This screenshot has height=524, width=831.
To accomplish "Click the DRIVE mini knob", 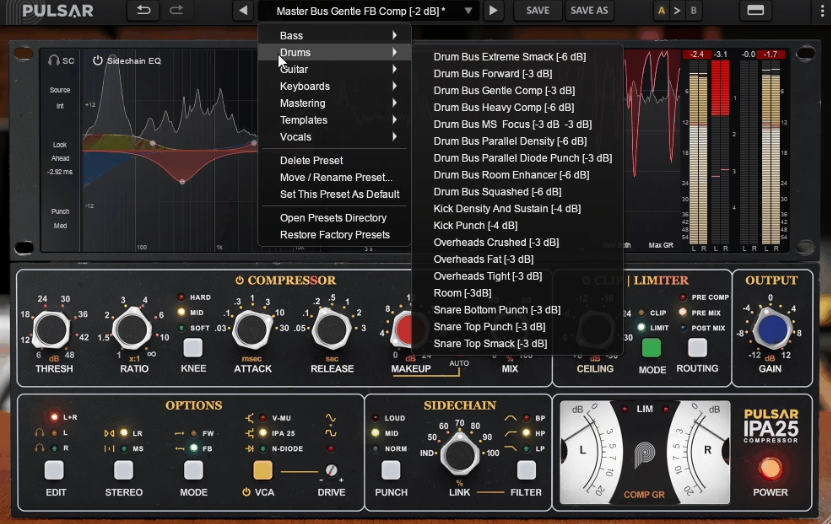I will click(x=331, y=470).
